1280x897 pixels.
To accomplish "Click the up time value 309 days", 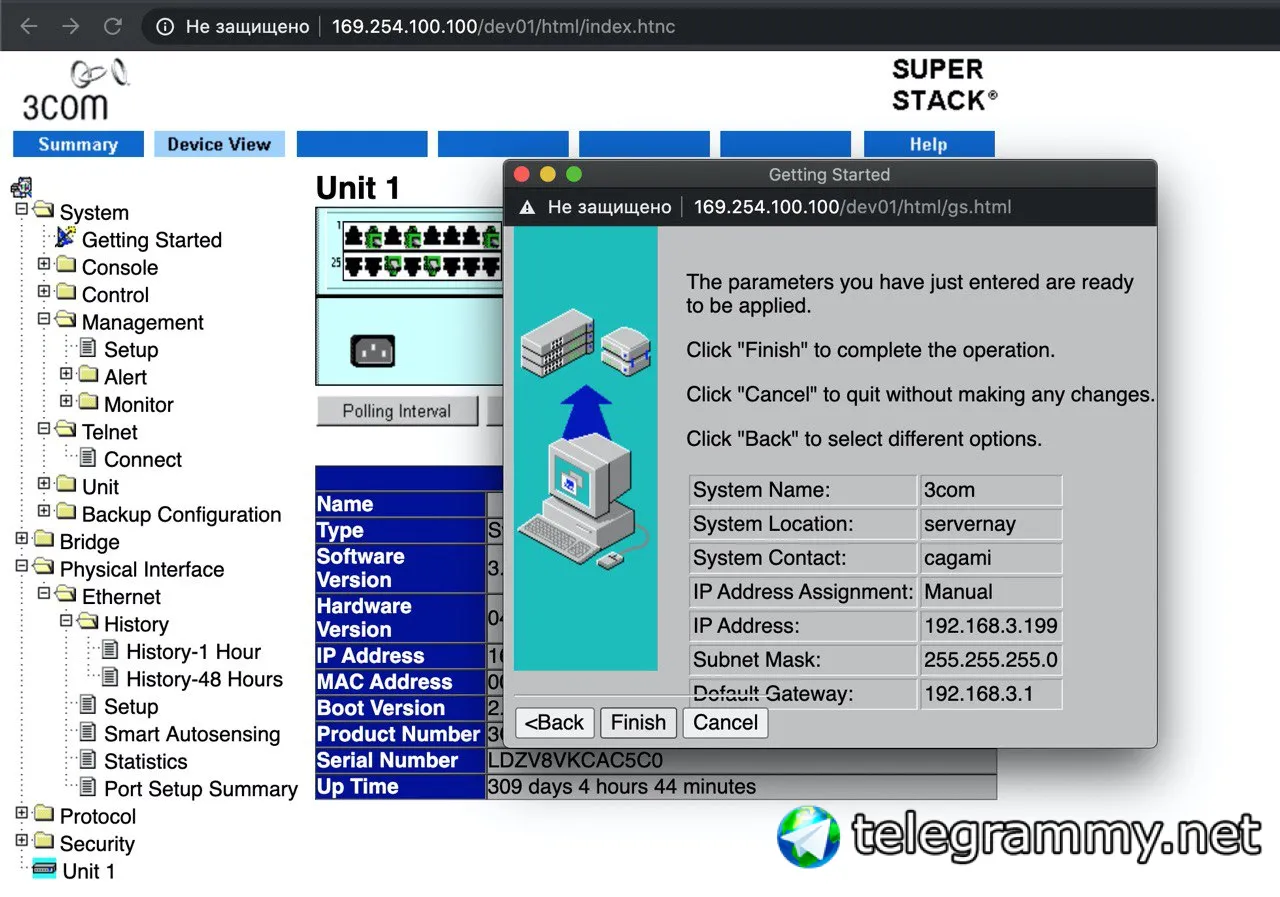I will [x=621, y=787].
